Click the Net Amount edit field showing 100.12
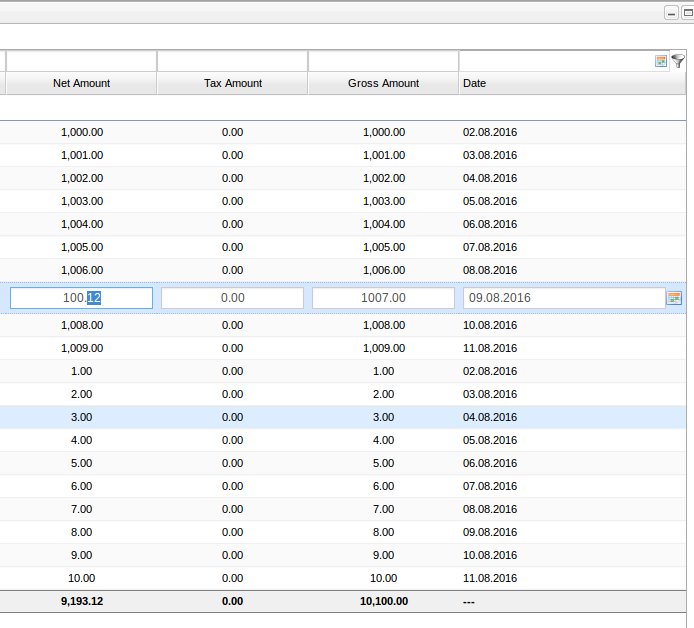The height and width of the screenshot is (628, 694). 81,298
